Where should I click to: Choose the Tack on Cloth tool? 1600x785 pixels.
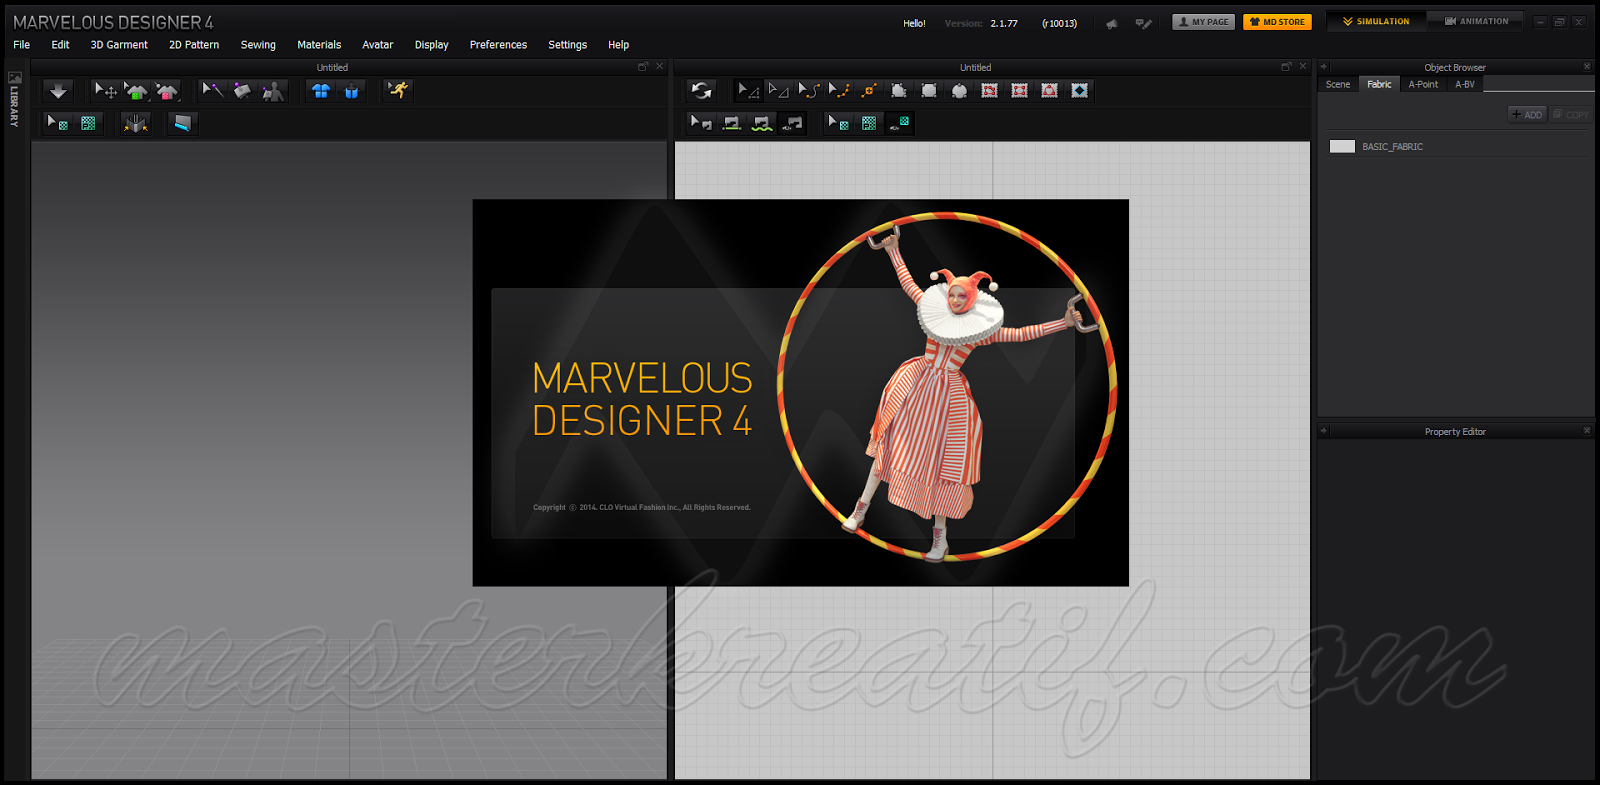pyautogui.click(x=242, y=91)
